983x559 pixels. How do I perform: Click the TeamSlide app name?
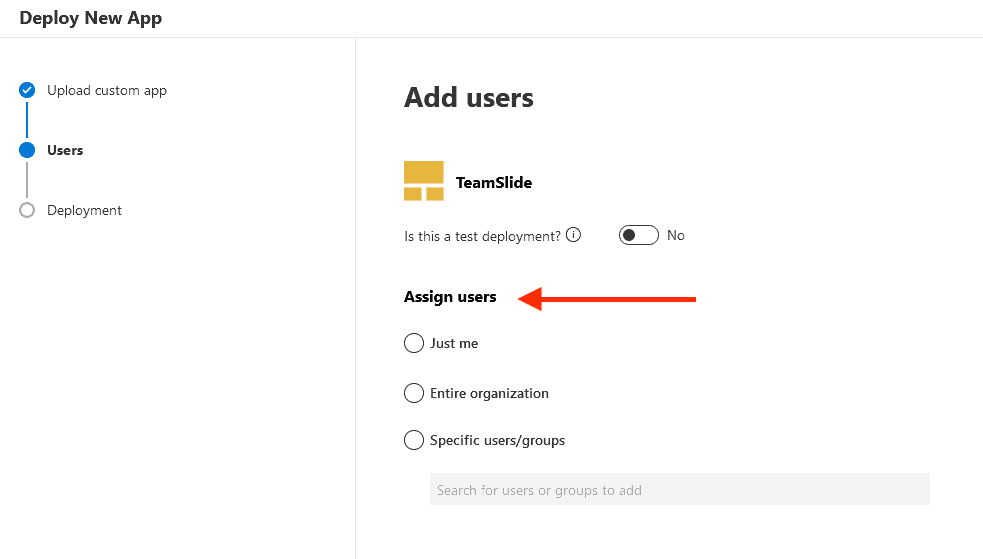click(494, 182)
